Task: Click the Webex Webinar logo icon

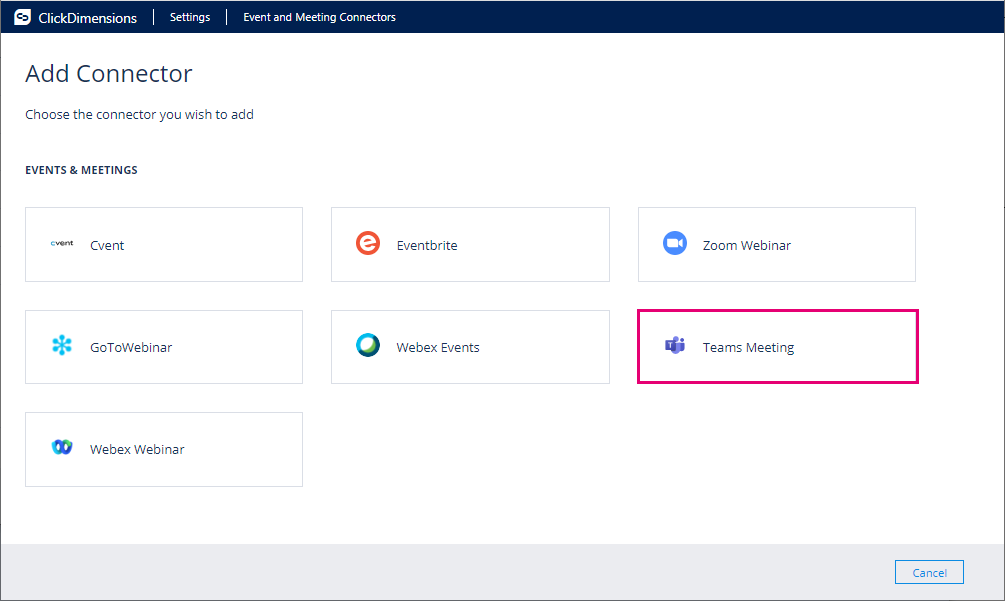Action: click(62, 447)
